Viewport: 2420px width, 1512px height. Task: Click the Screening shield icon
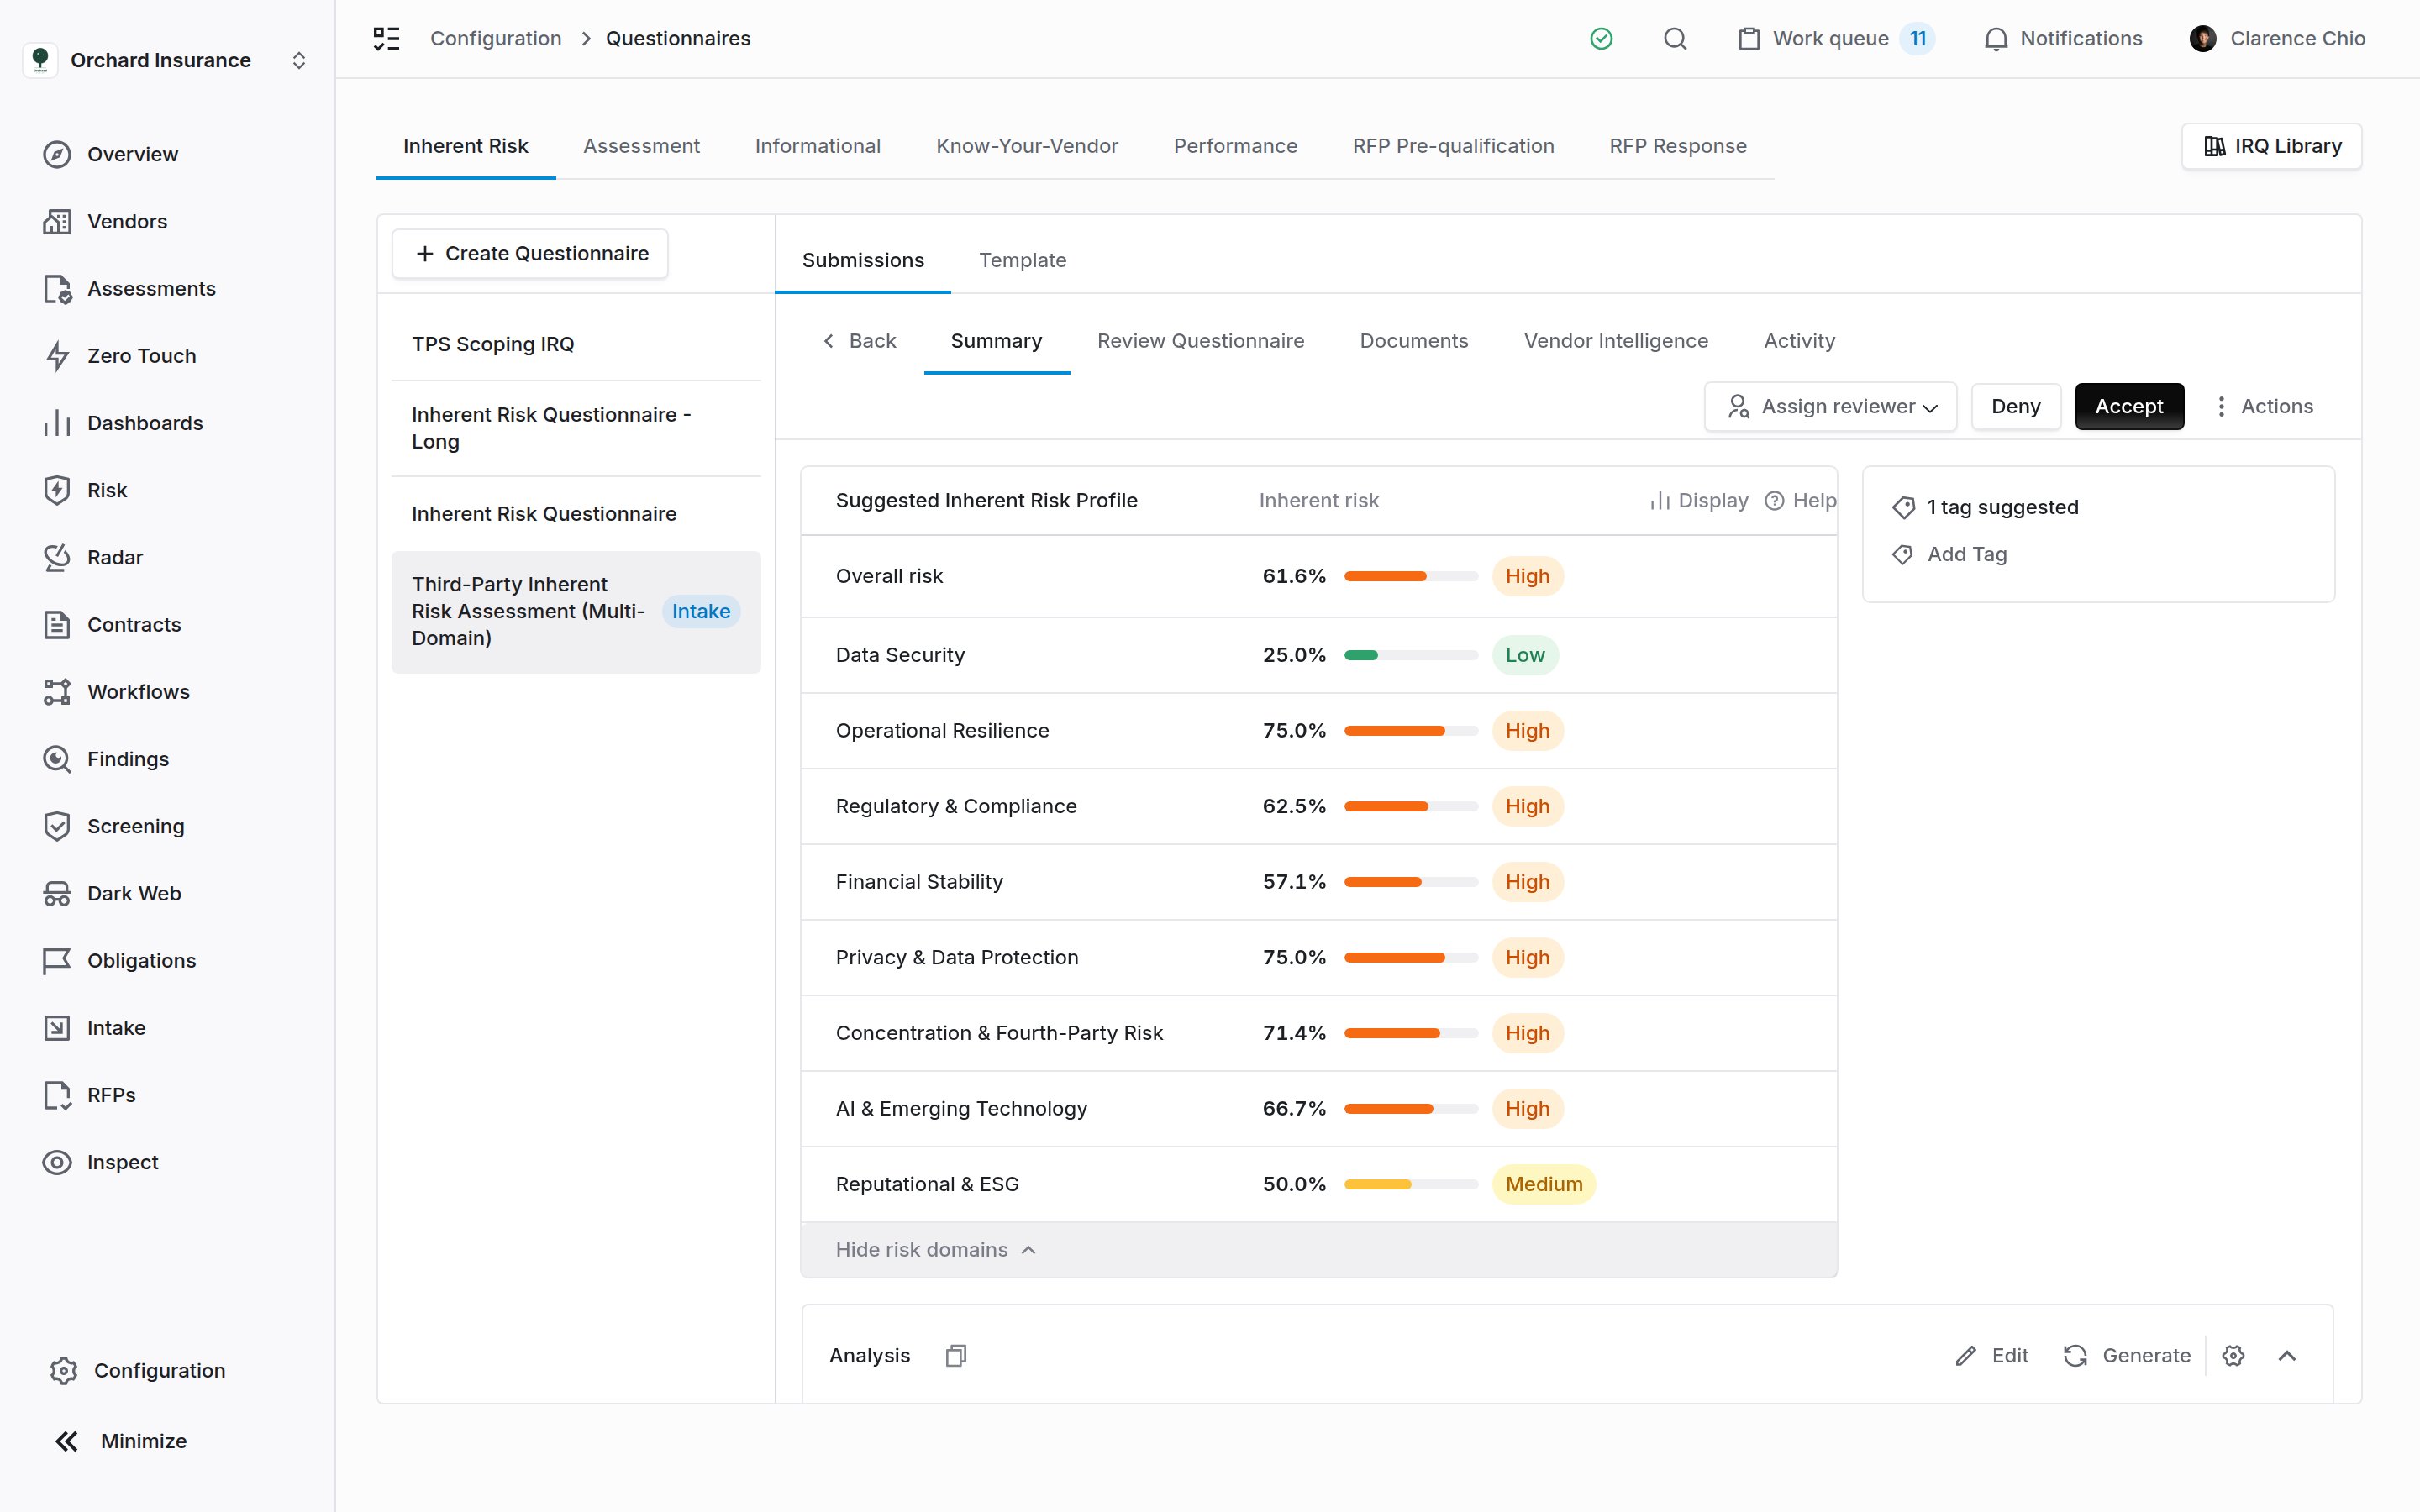pos(57,826)
